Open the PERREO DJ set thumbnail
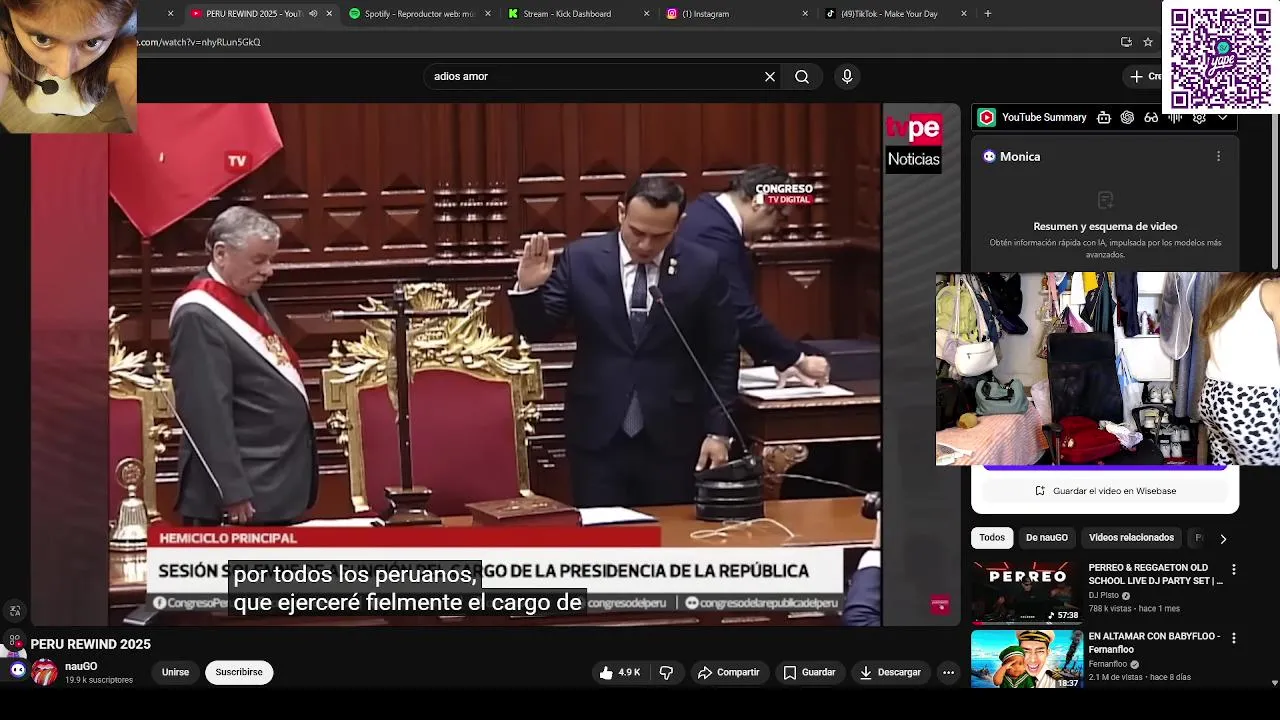The width and height of the screenshot is (1280, 720). point(1027,591)
